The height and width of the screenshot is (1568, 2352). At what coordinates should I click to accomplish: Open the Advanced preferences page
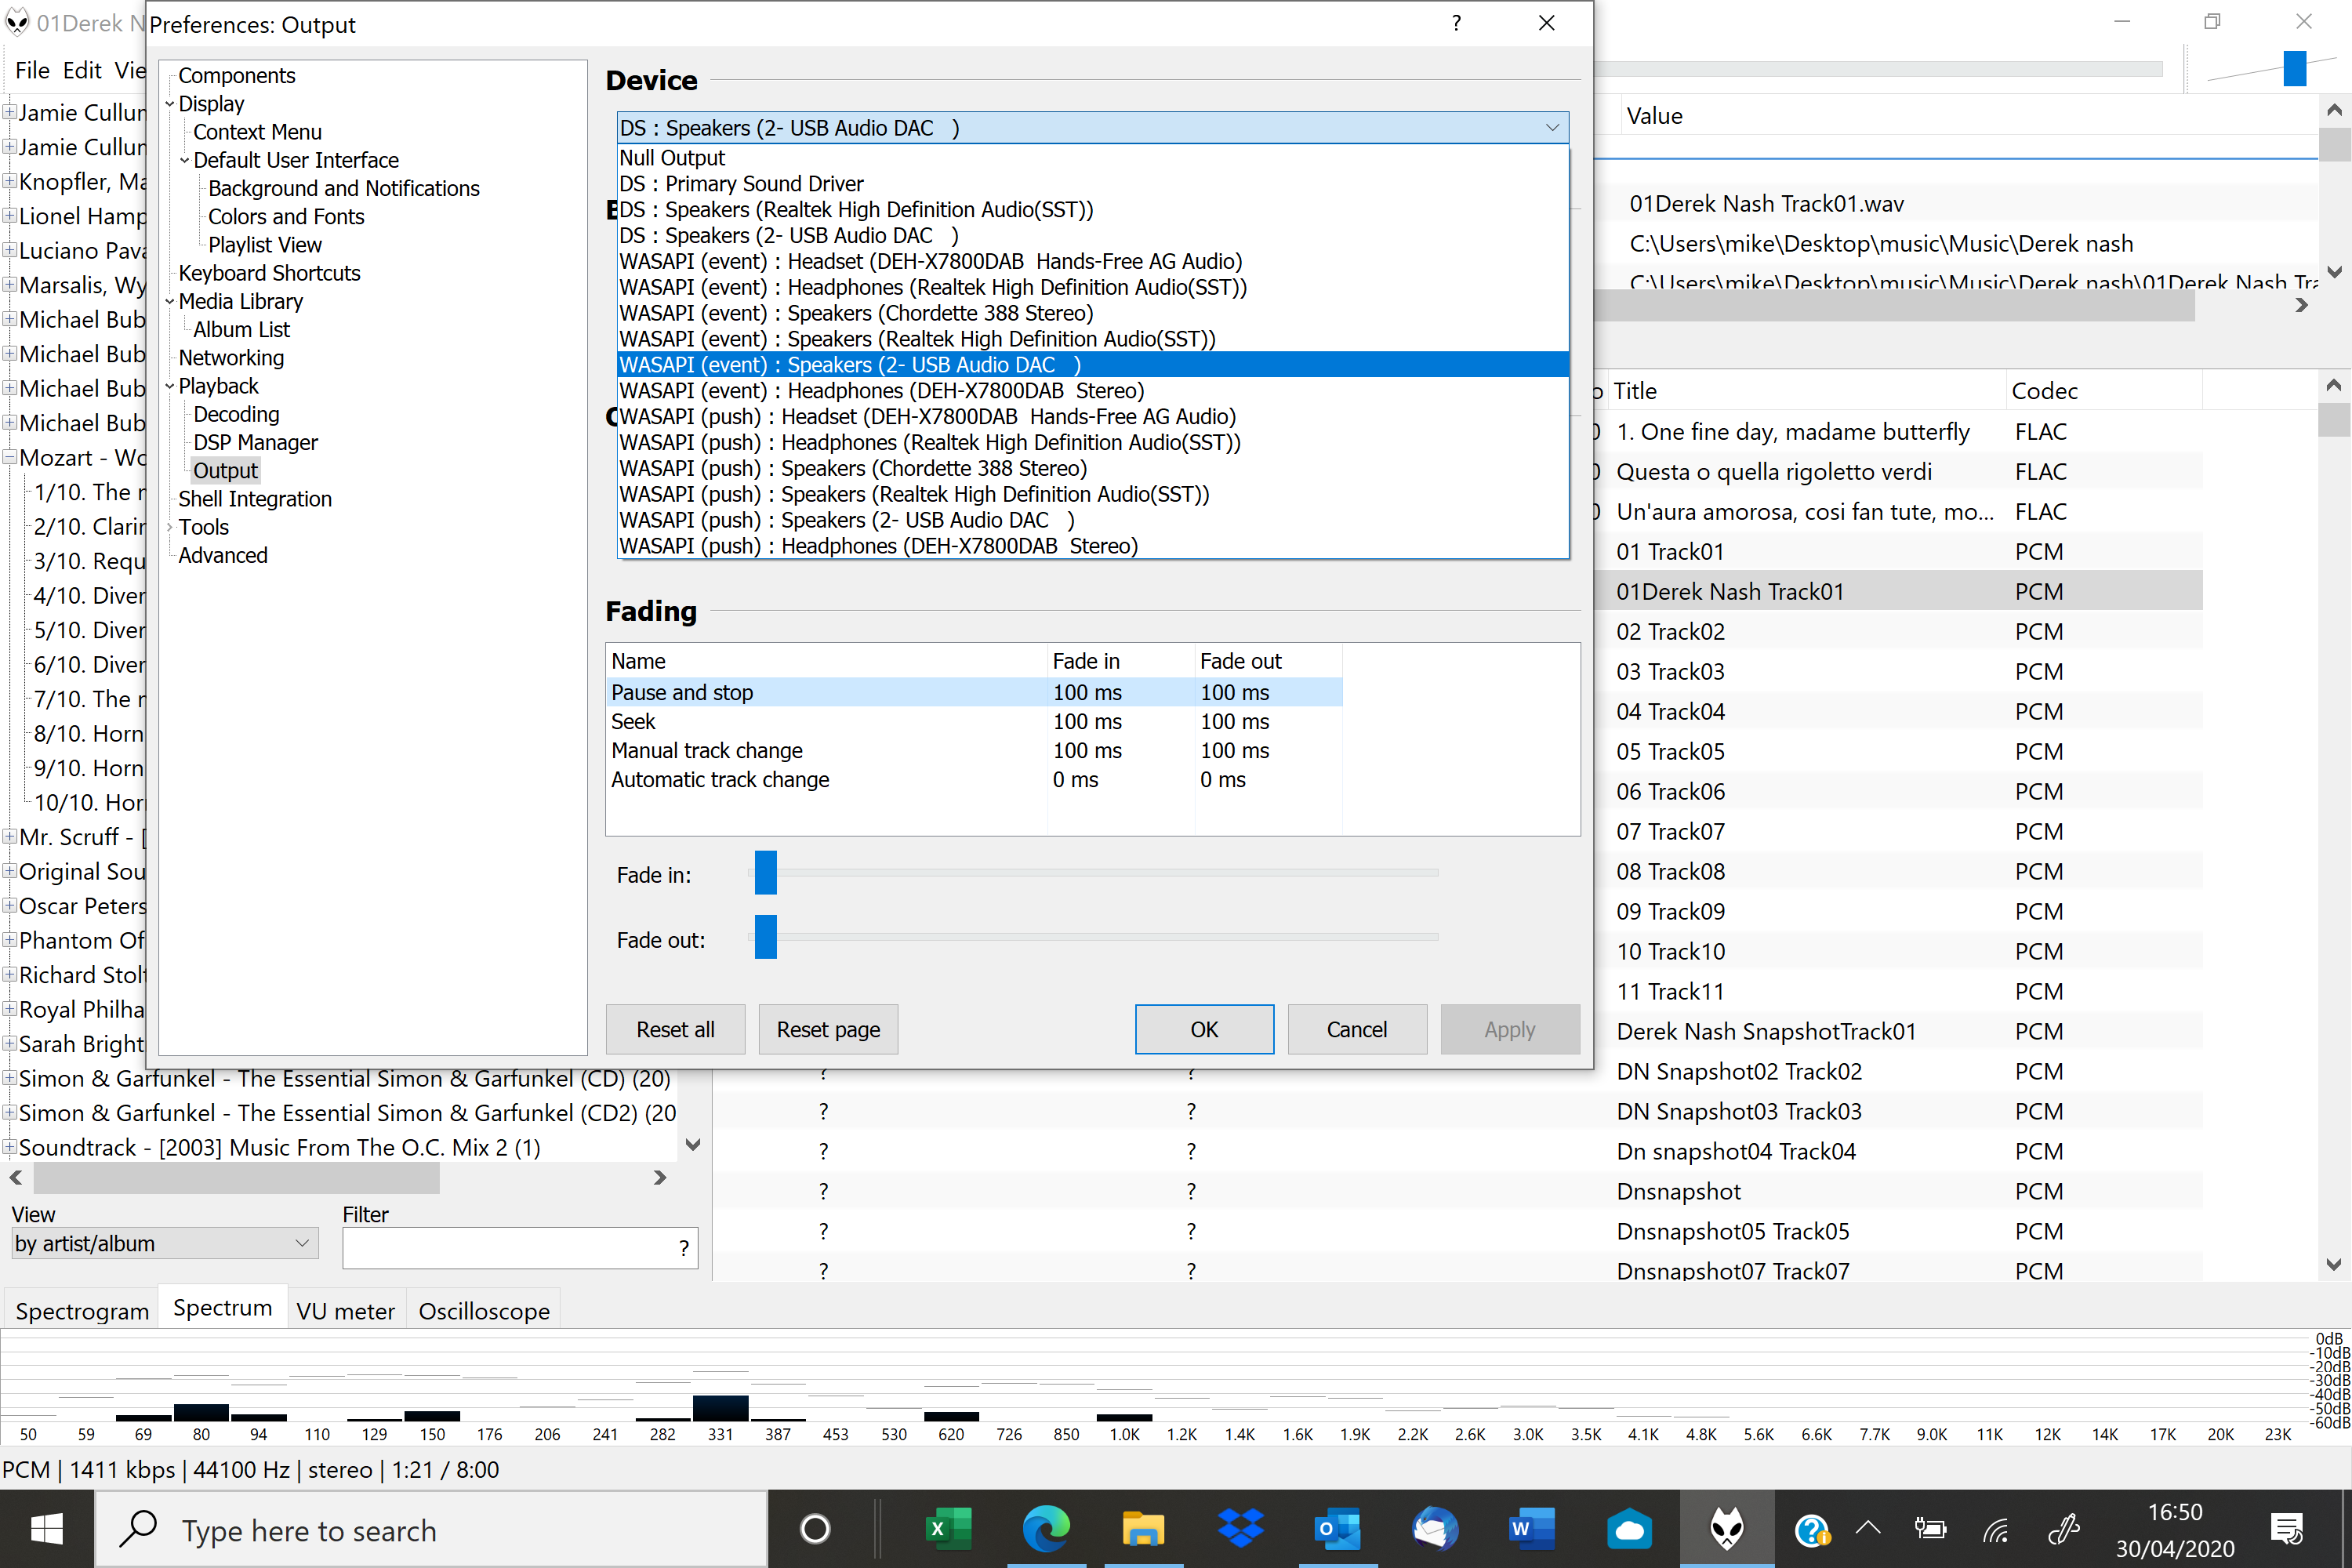[223, 555]
